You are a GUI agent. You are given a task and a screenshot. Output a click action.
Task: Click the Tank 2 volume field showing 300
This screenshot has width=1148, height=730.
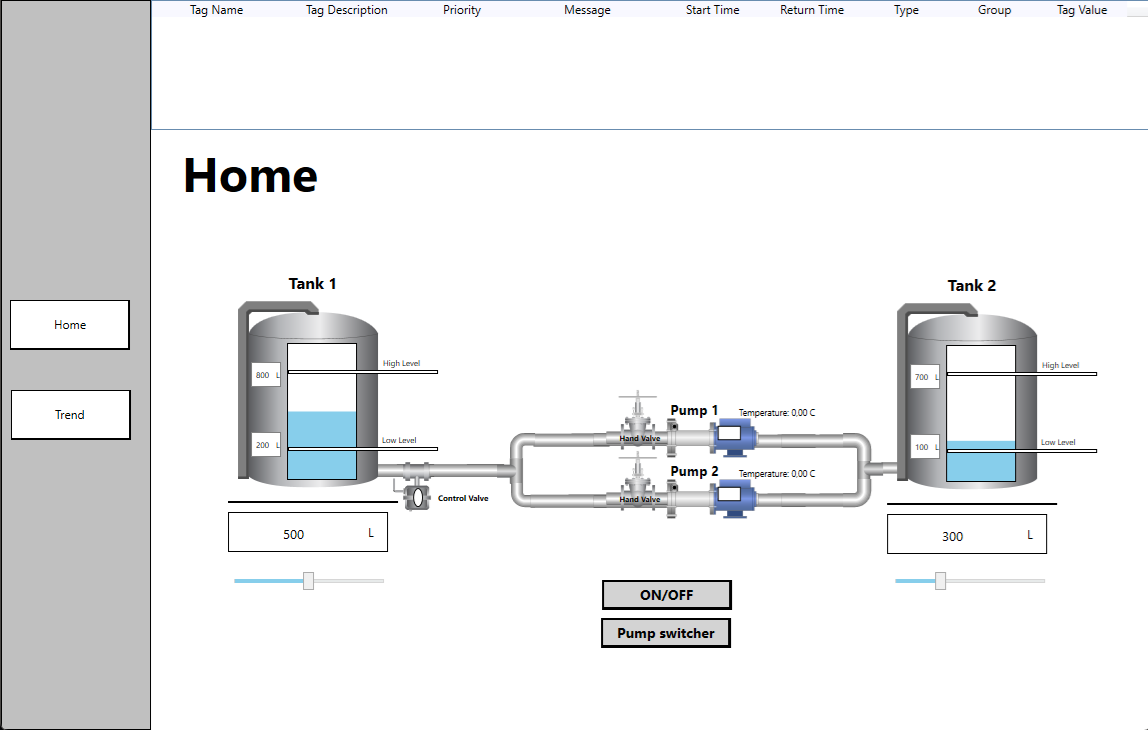coord(966,535)
